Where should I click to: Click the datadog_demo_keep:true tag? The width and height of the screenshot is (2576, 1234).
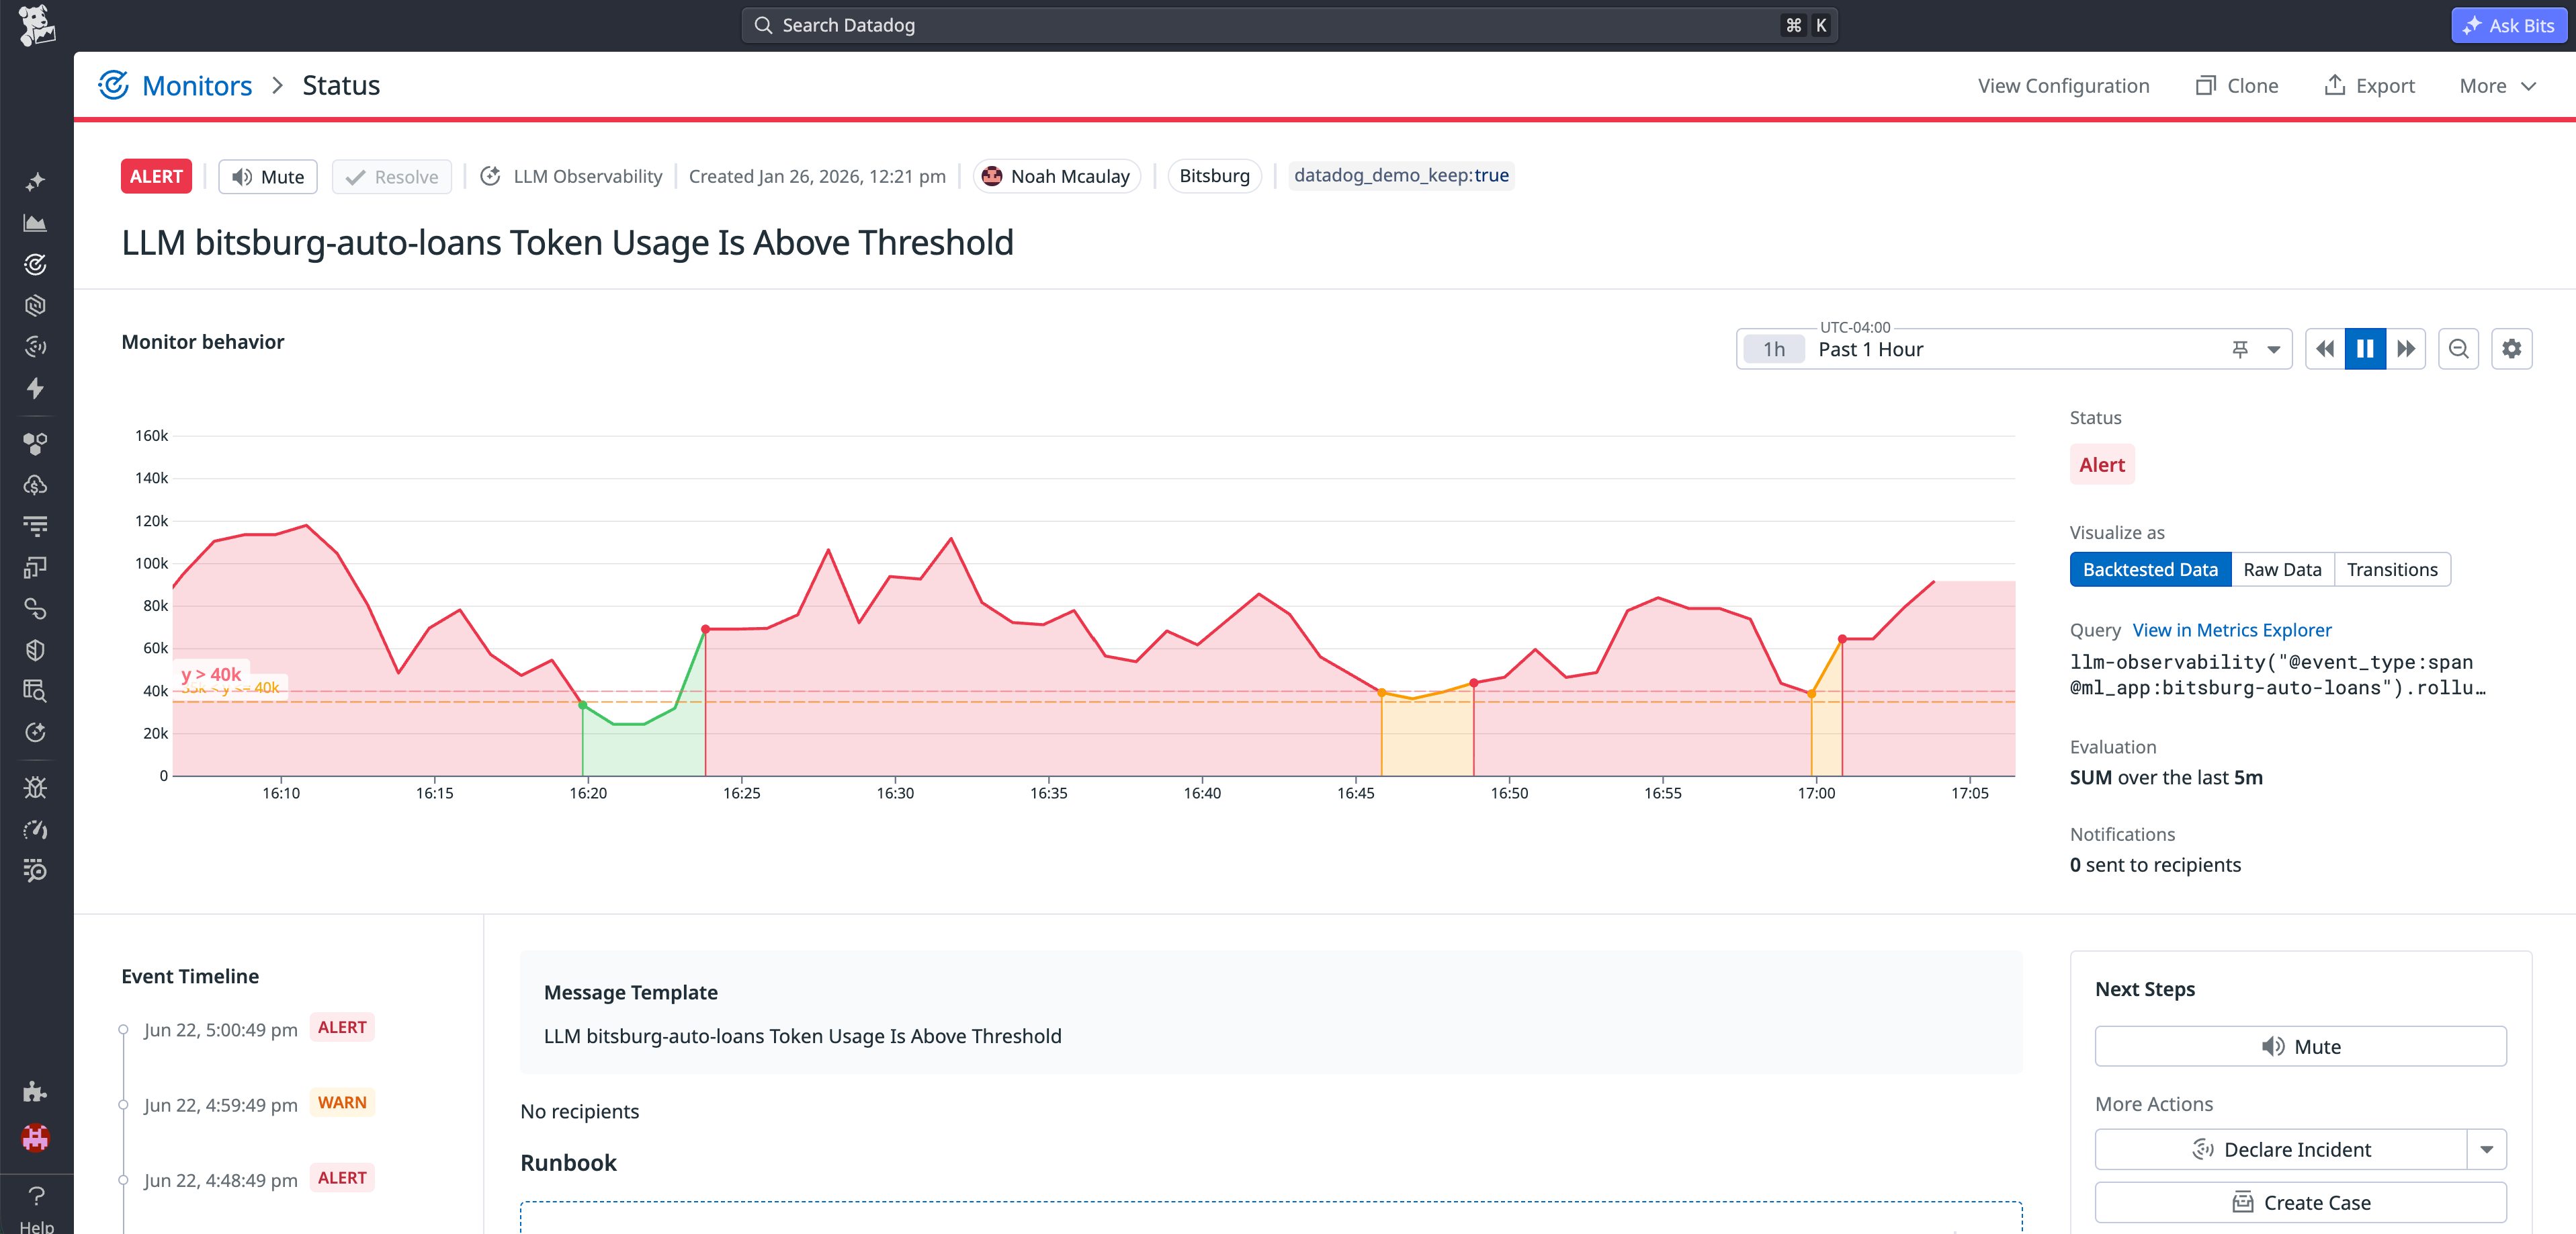pyautogui.click(x=1401, y=176)
